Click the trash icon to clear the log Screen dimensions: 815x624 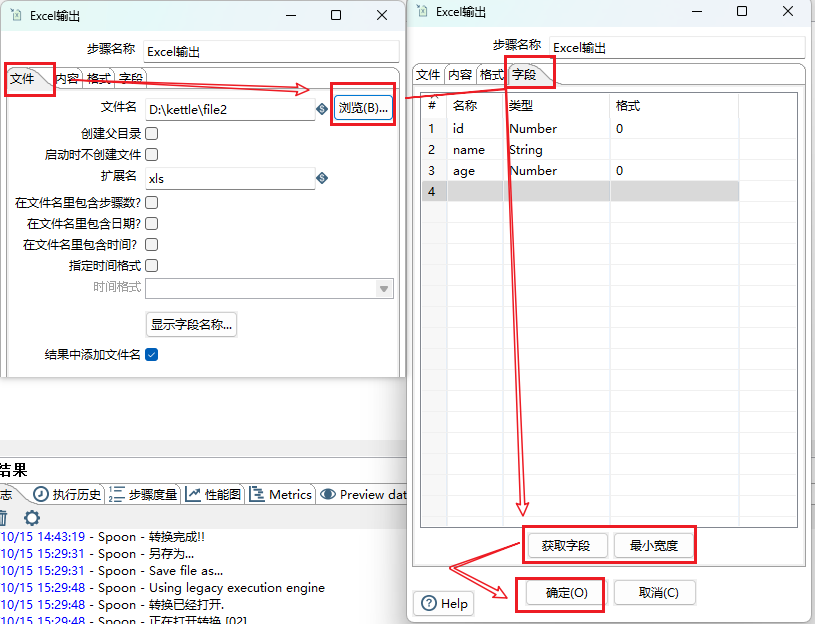coord(3,517)
